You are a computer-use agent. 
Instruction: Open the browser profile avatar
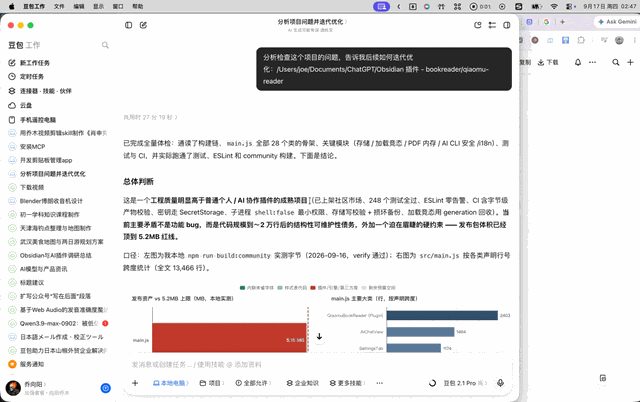[619, 40]
